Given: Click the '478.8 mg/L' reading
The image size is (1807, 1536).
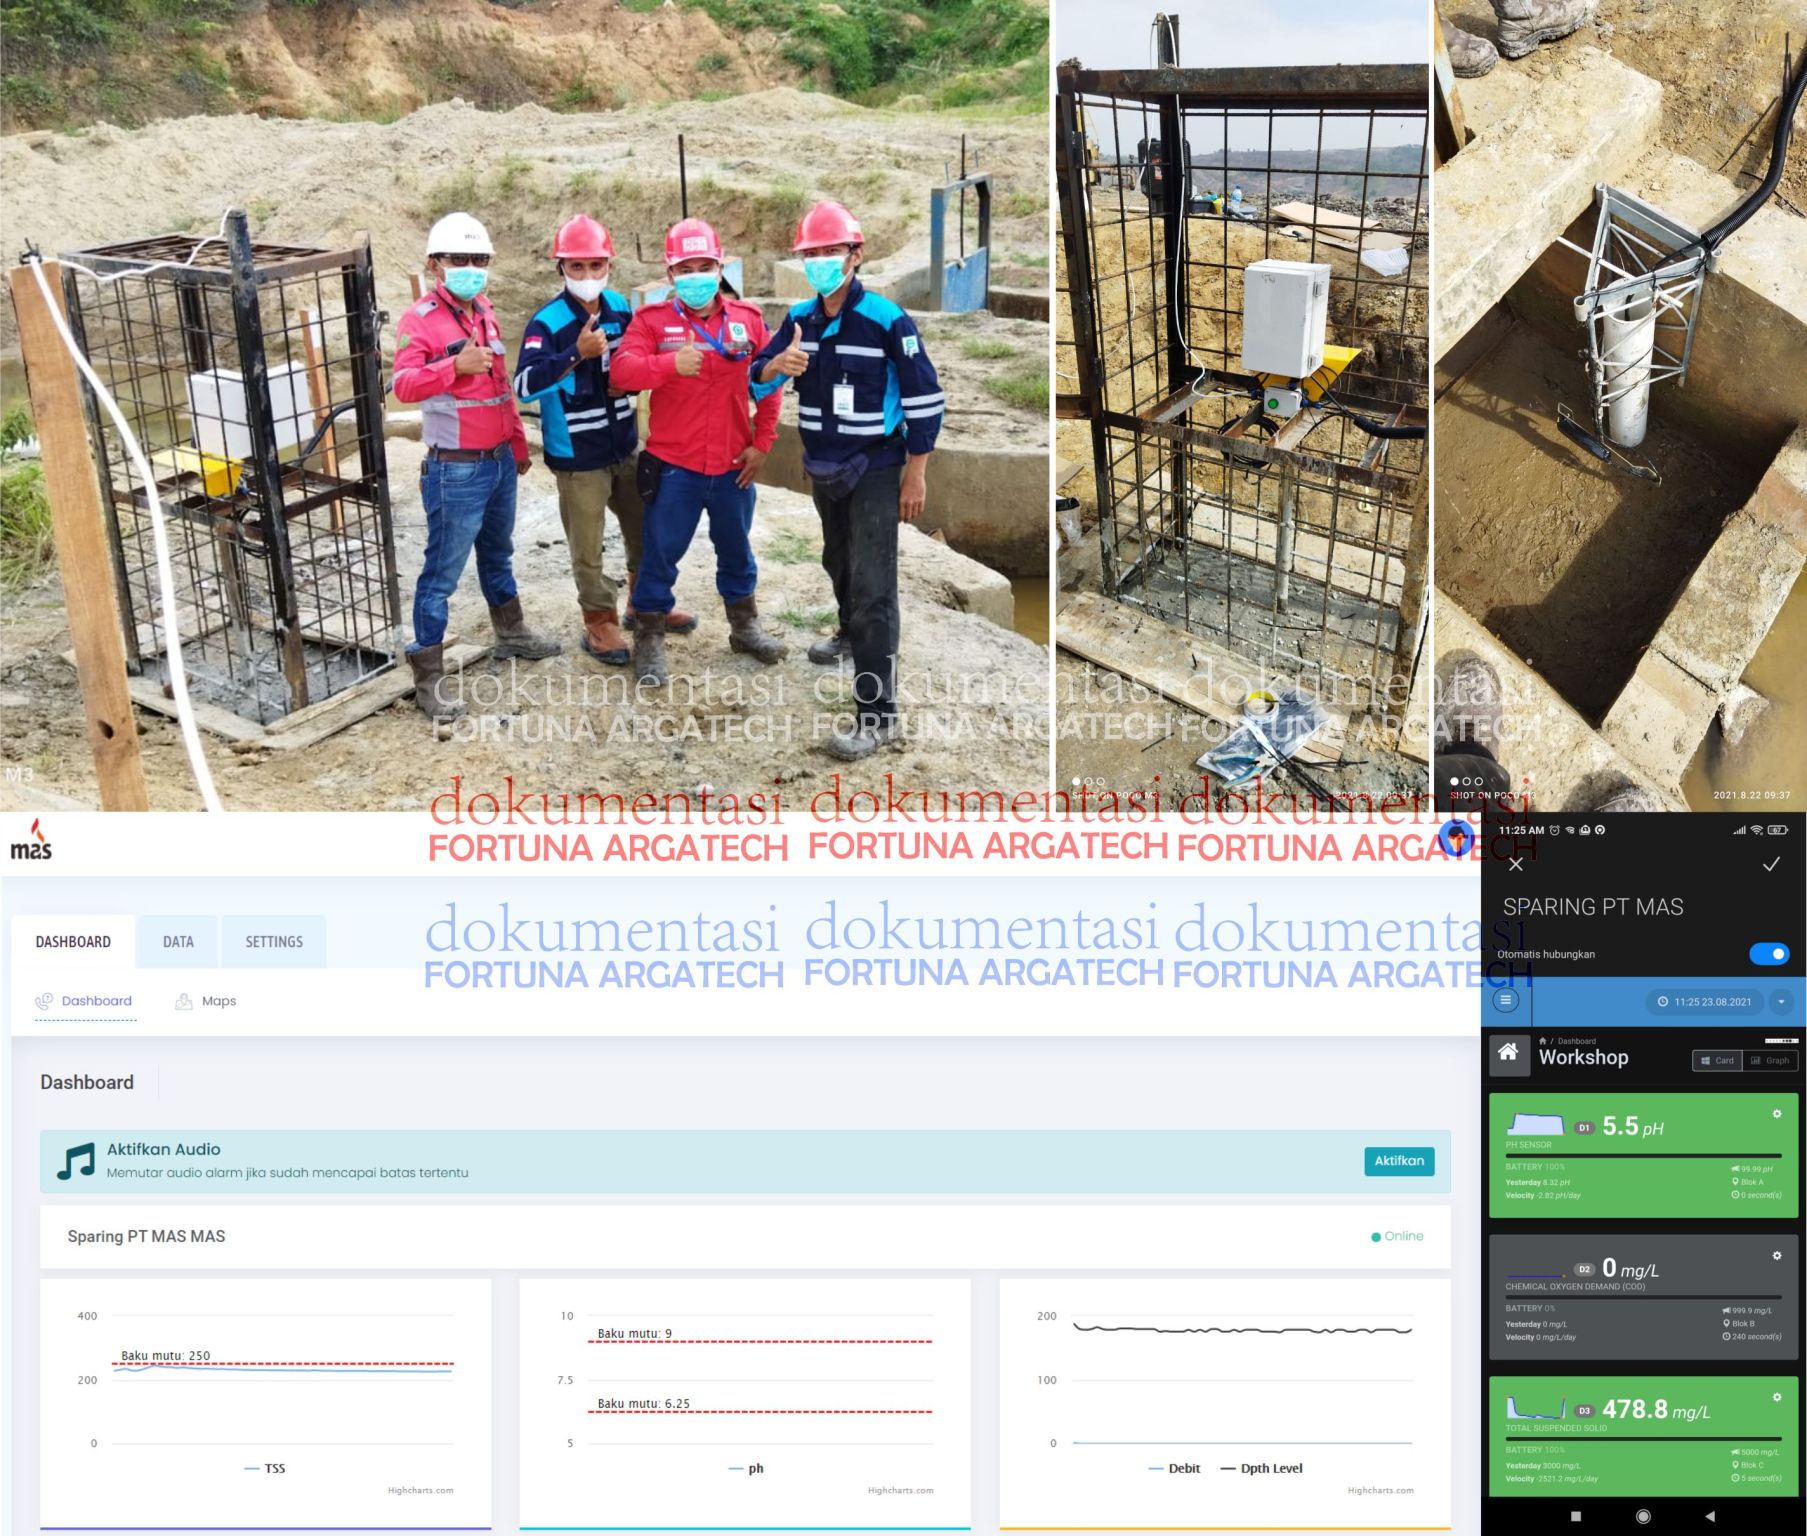Looking at the screenshot, I should click(x=1656, y=1410).
